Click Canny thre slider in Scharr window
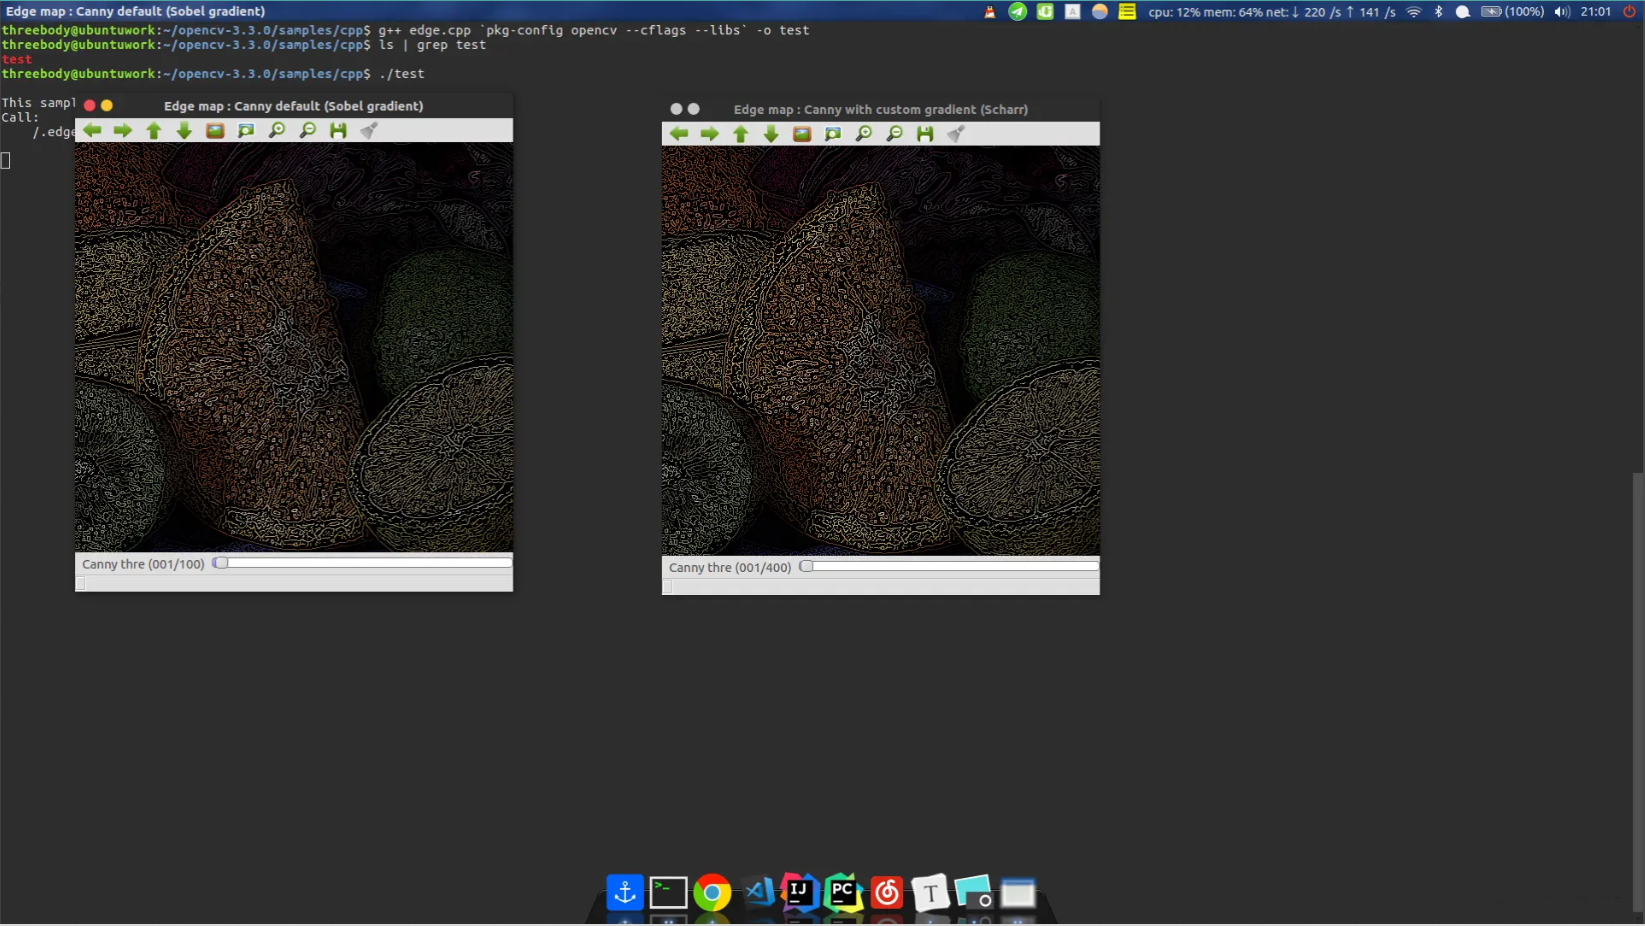 click(949, 567)
